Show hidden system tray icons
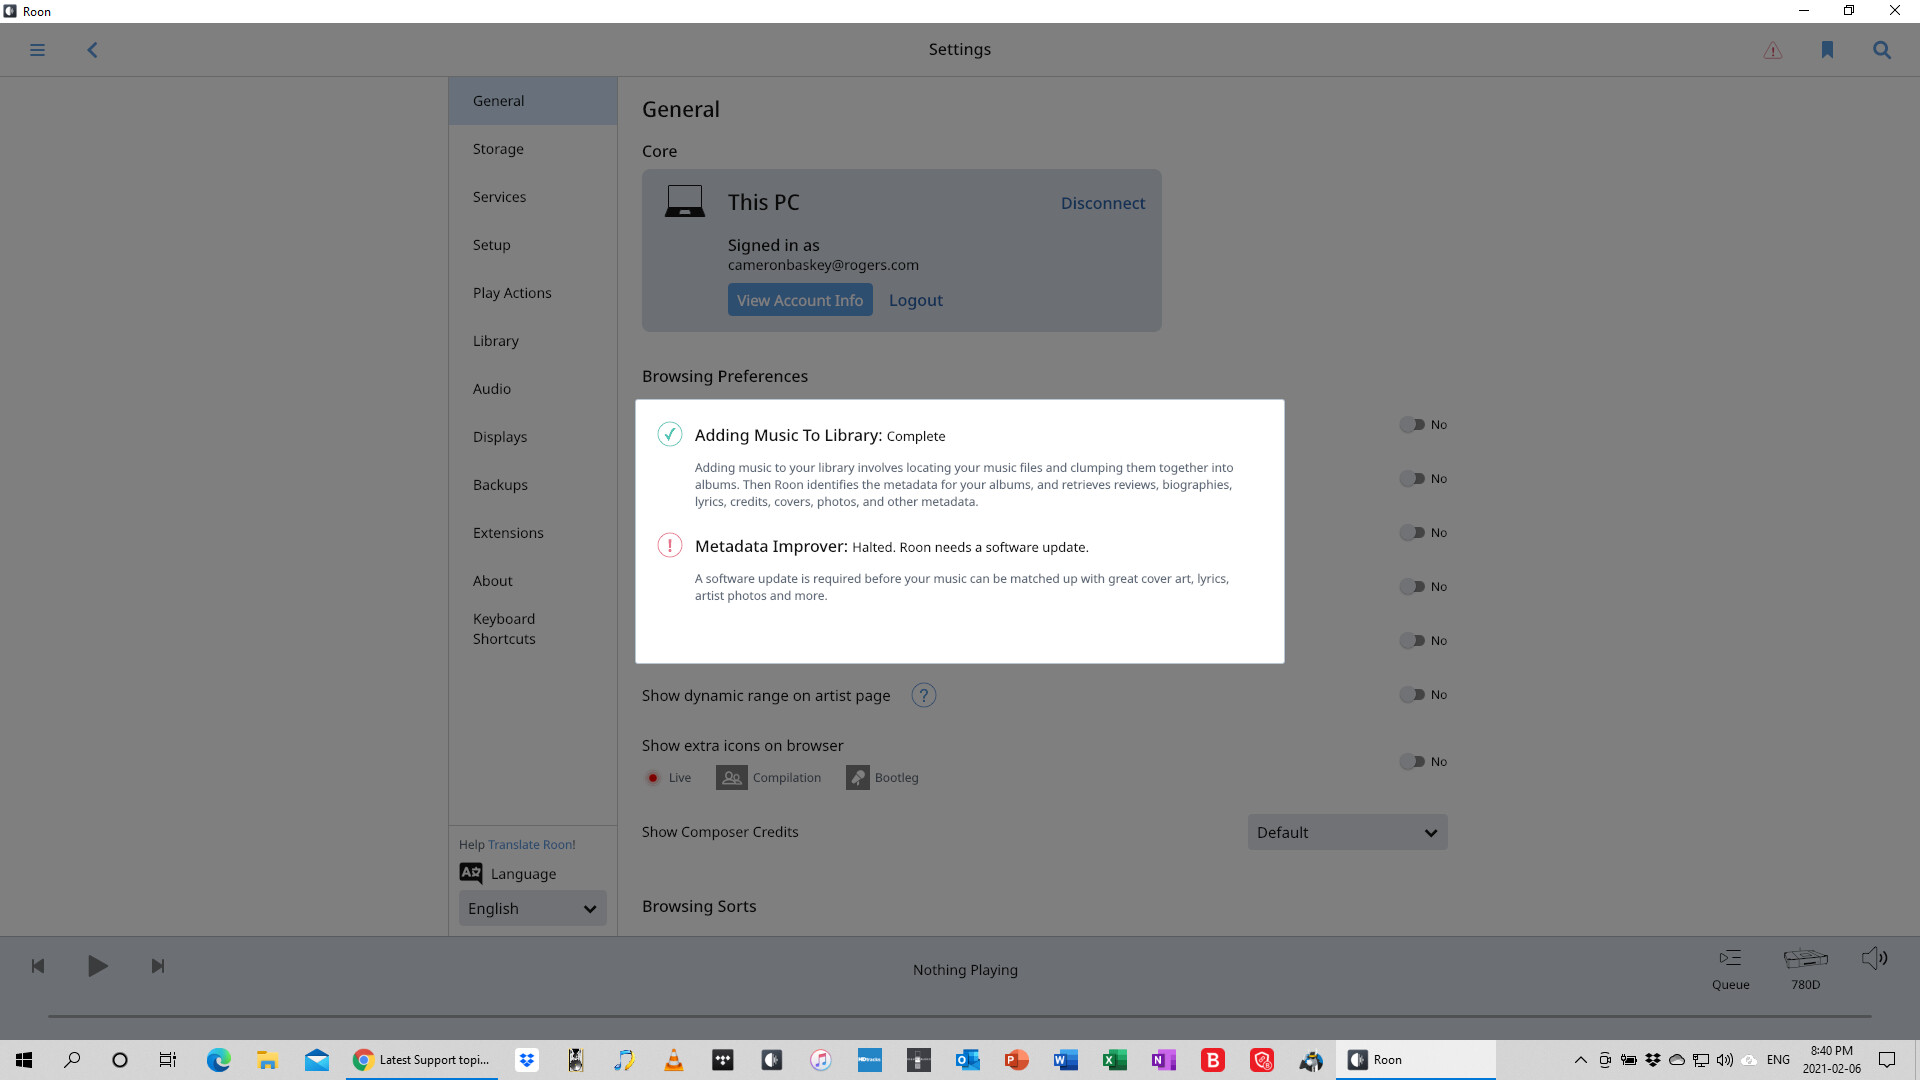1920x1080 pixels. click(x=1580, y=1060)
